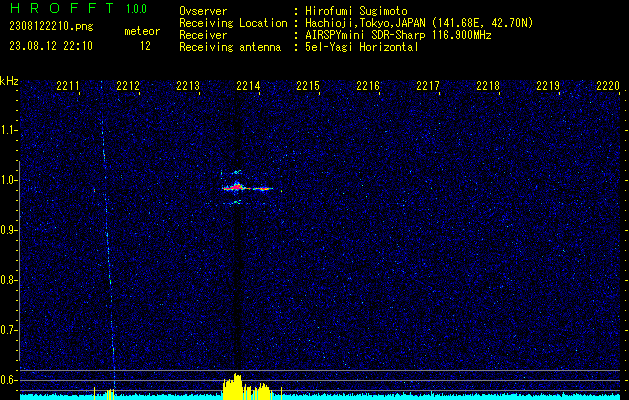Click the kHz axis unit label

(9, 81)
